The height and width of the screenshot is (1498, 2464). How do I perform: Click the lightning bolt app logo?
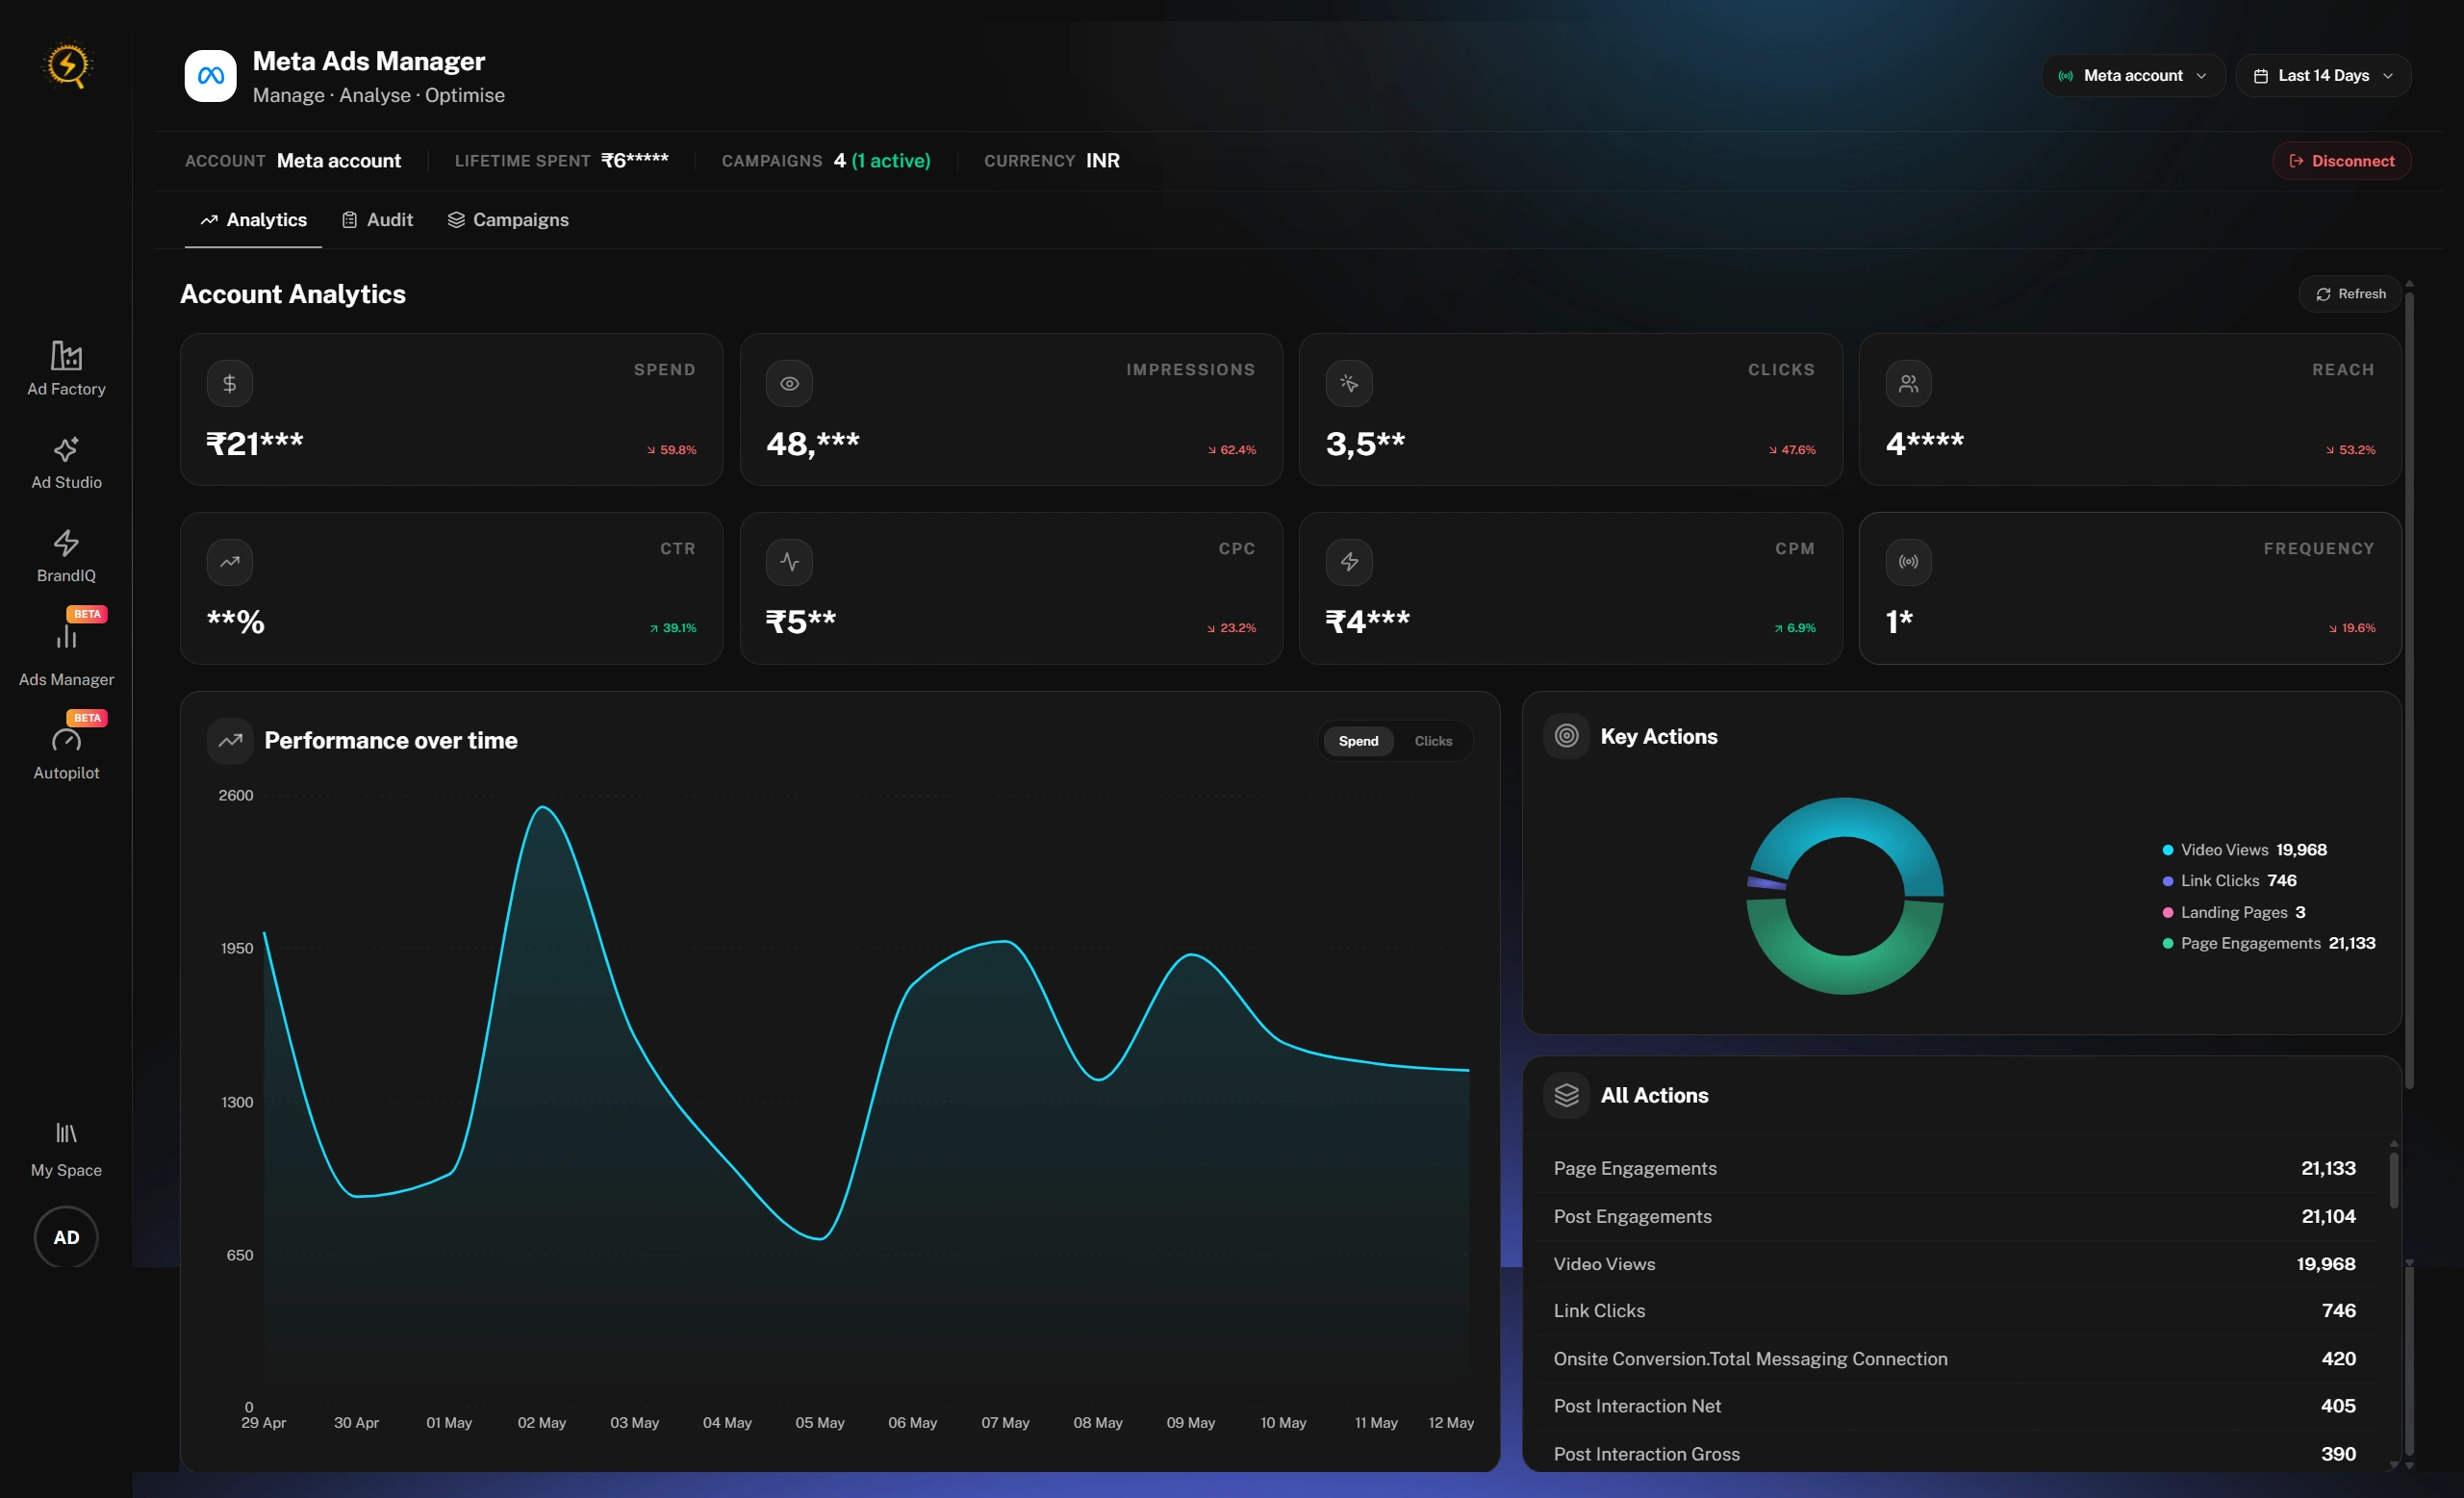tap(67, 66)
